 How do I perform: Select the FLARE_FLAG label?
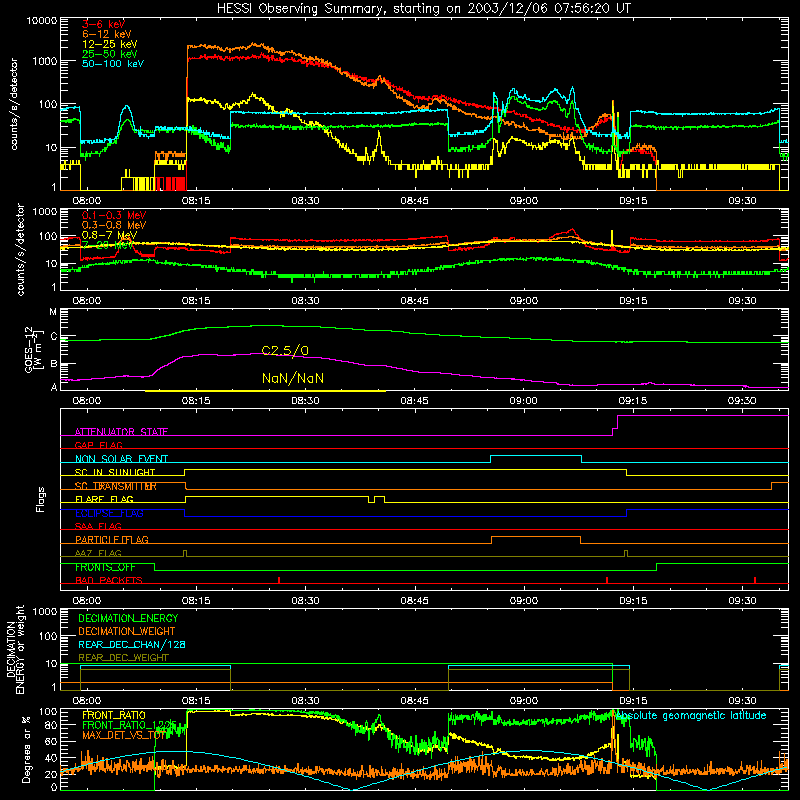coord(104,499)
